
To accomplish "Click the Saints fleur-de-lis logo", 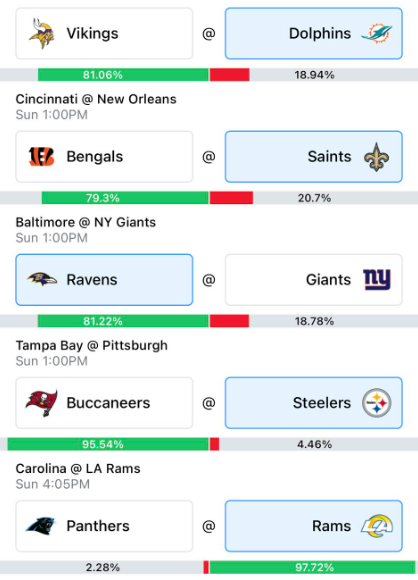I will 377,157.
